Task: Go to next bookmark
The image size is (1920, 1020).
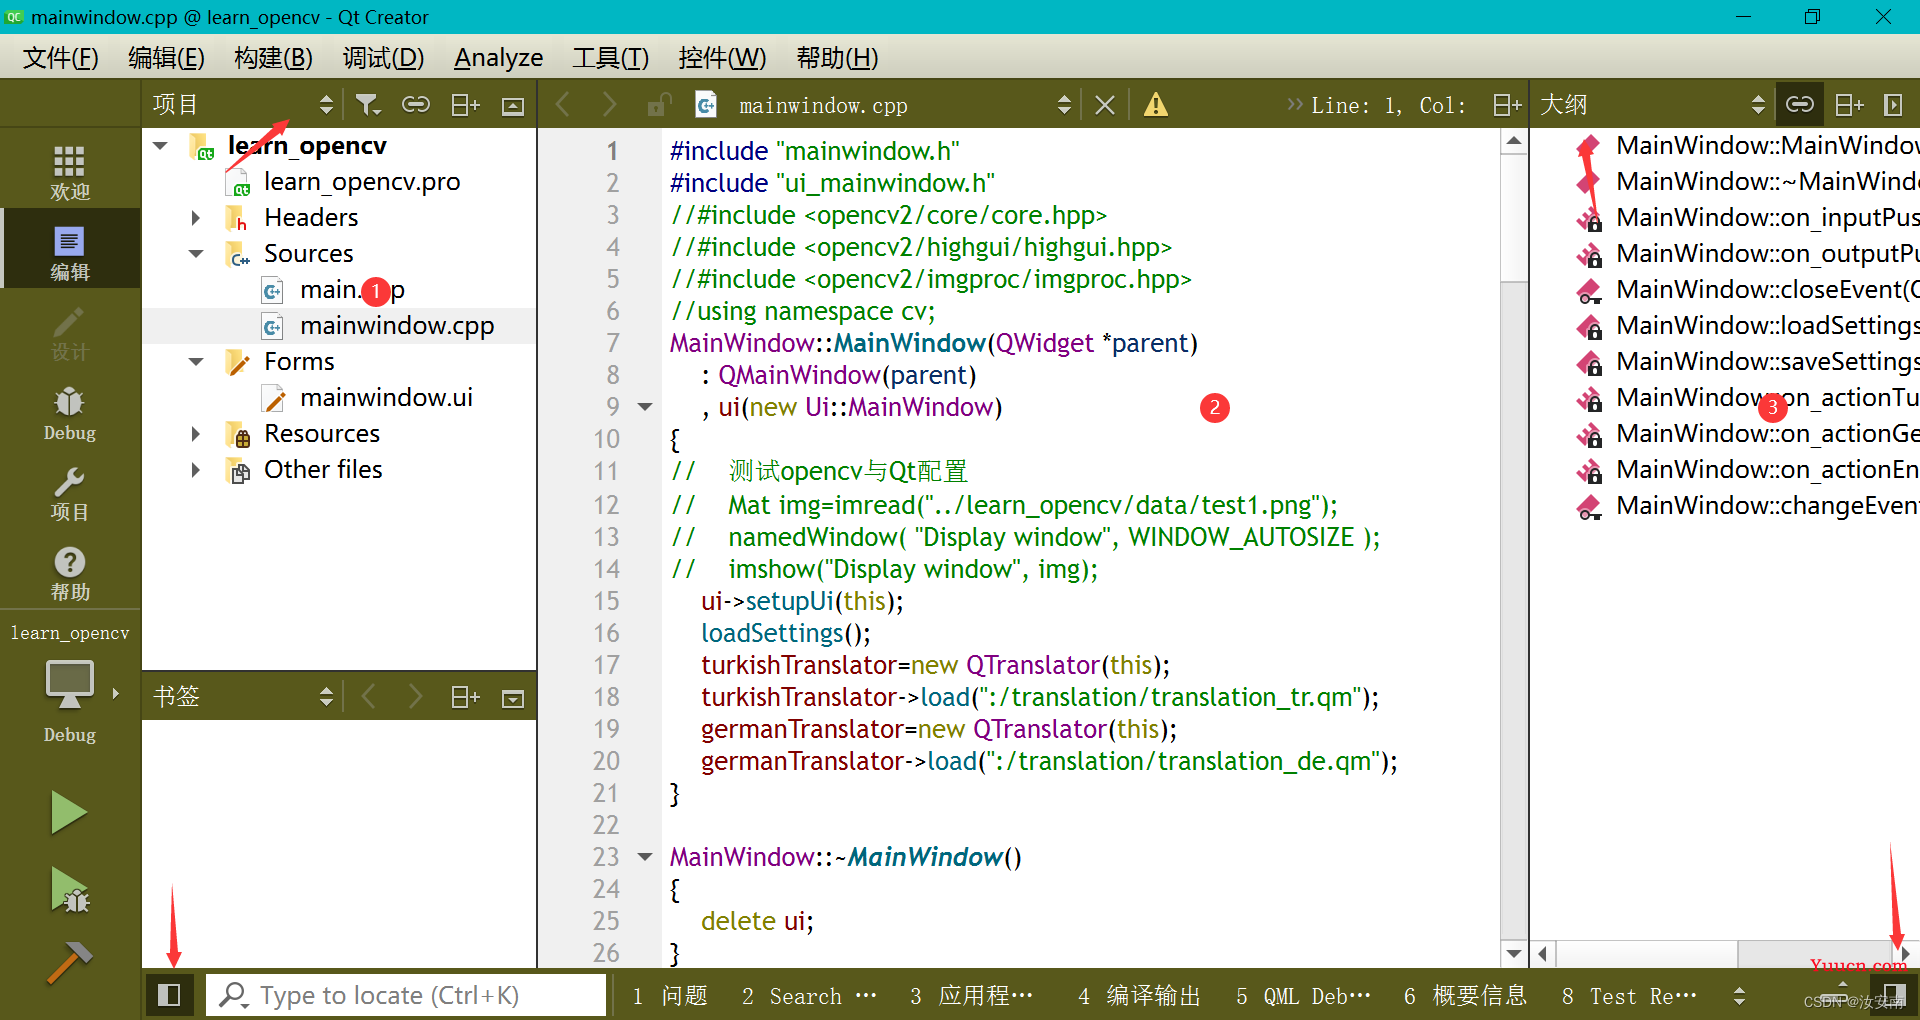Action: [x=415, y=697]
